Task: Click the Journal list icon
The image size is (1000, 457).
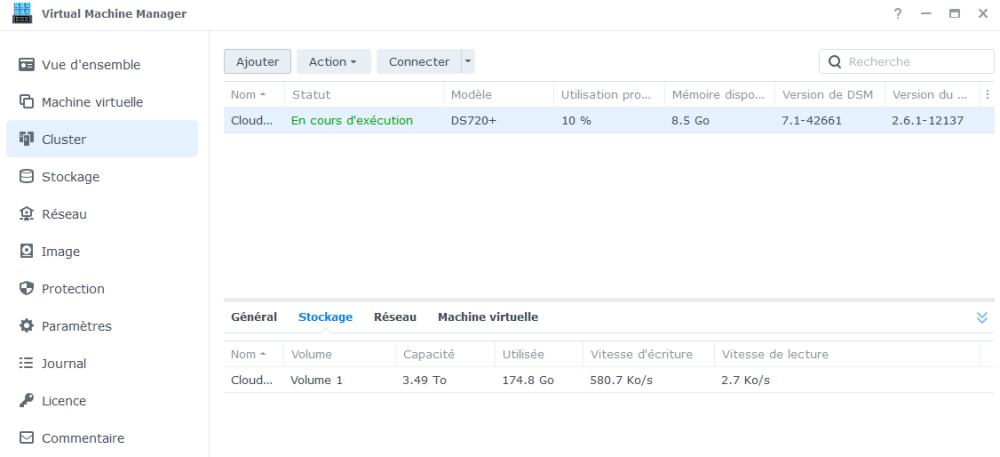Action: (26, 363)
